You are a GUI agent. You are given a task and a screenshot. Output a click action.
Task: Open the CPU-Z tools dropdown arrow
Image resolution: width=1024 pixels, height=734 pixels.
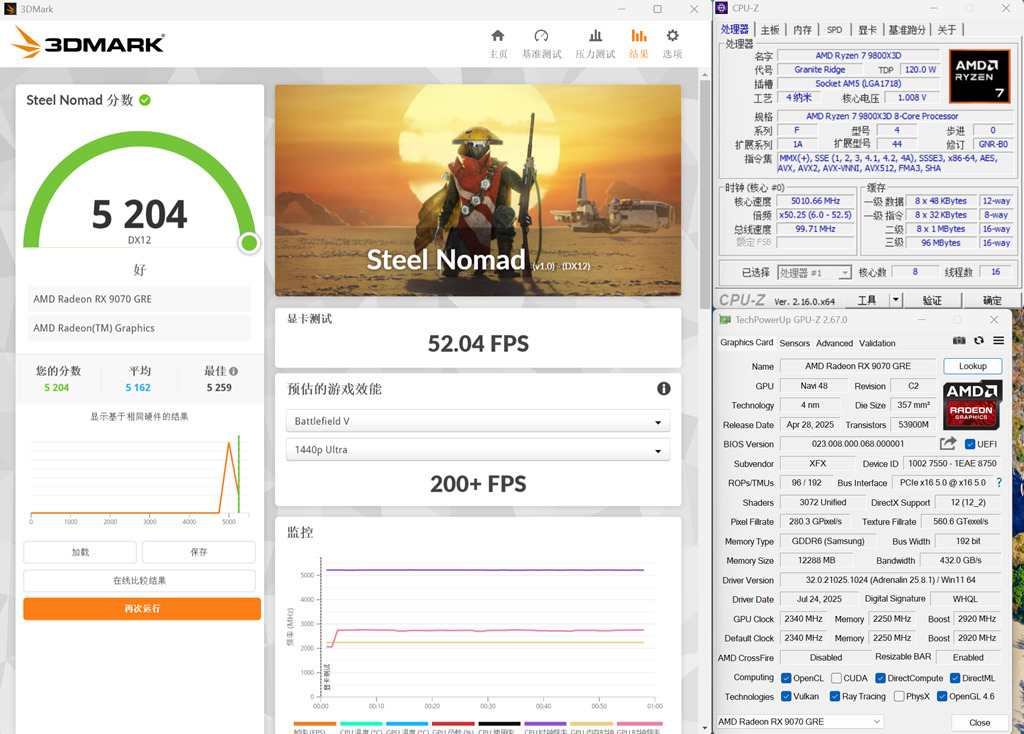tap(896, 300)
